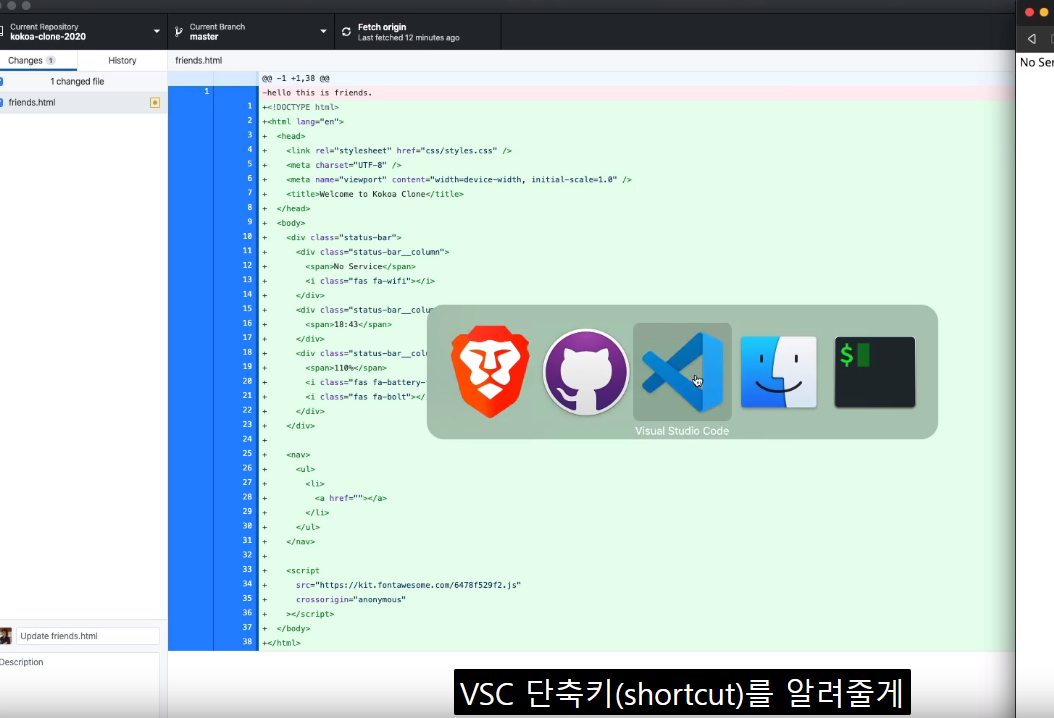The image size is (1054, 718).
Task: Click the friends.html diff header path
Action: pyautogui.click(x=198, y=61)
